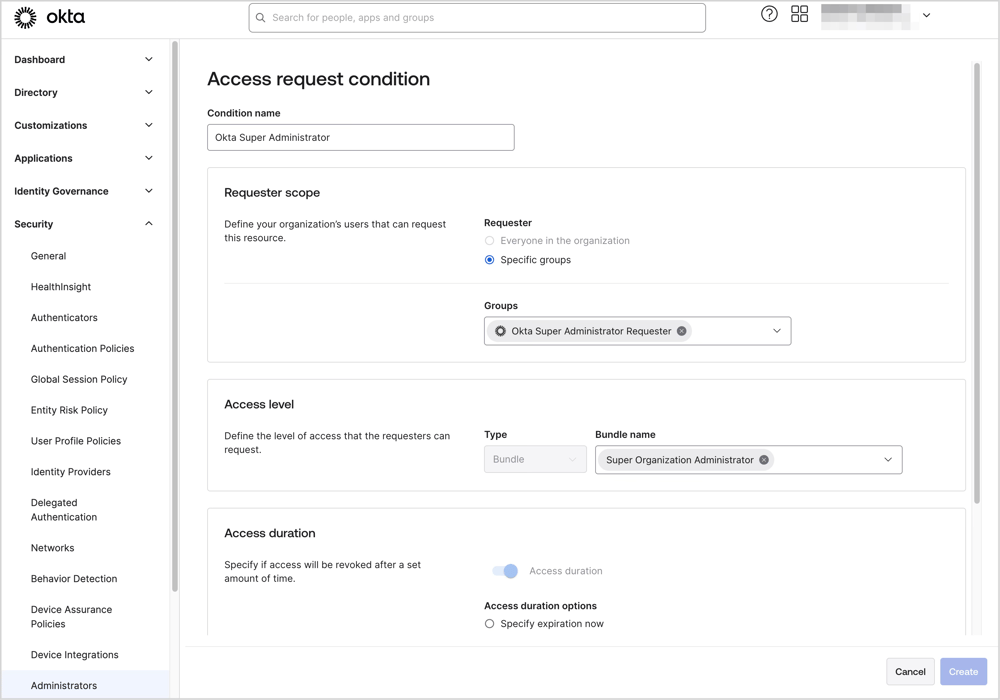The width and height of the screenshot is (1000, 700).
Task: Go to Authenticators page
Action: click(64, 317)
